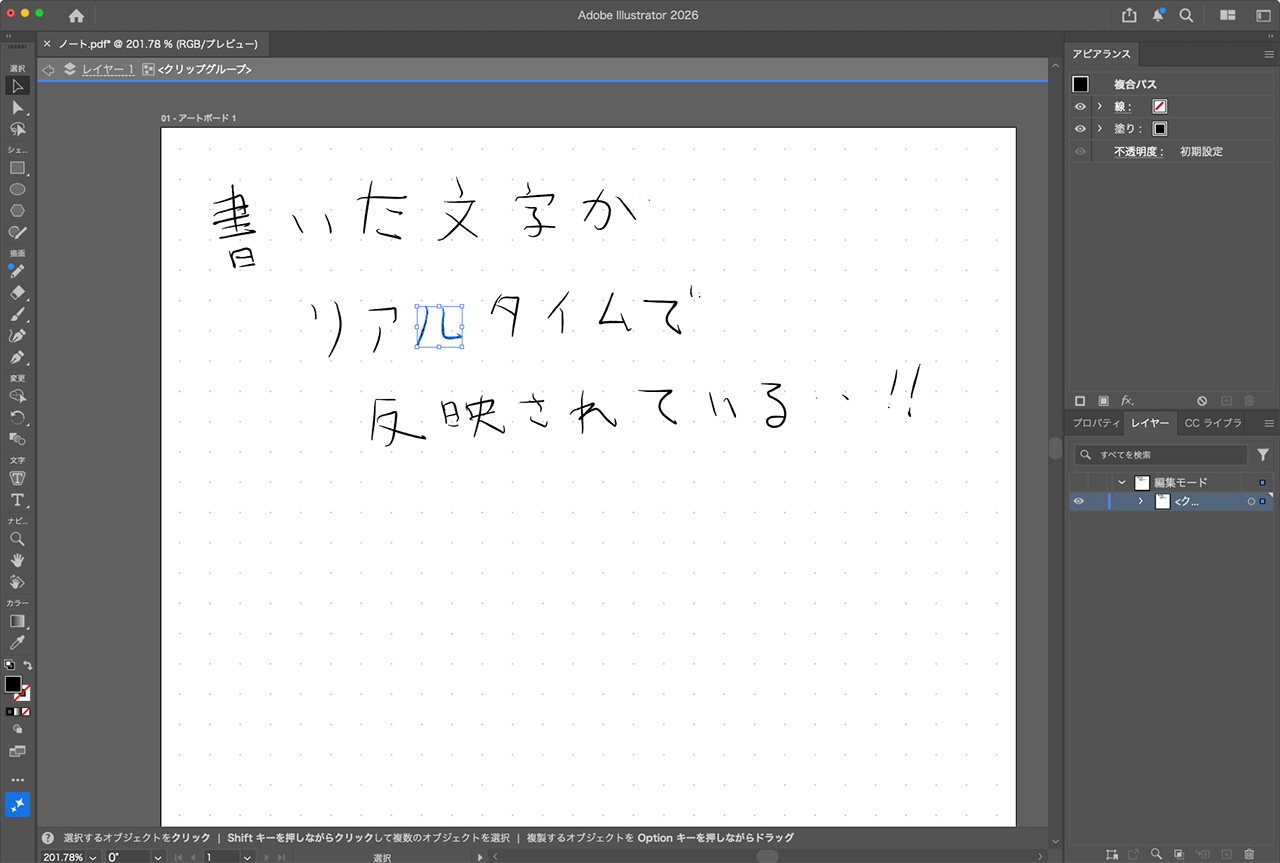
Task: Select the Pencil tool
Action: (17, 272)
